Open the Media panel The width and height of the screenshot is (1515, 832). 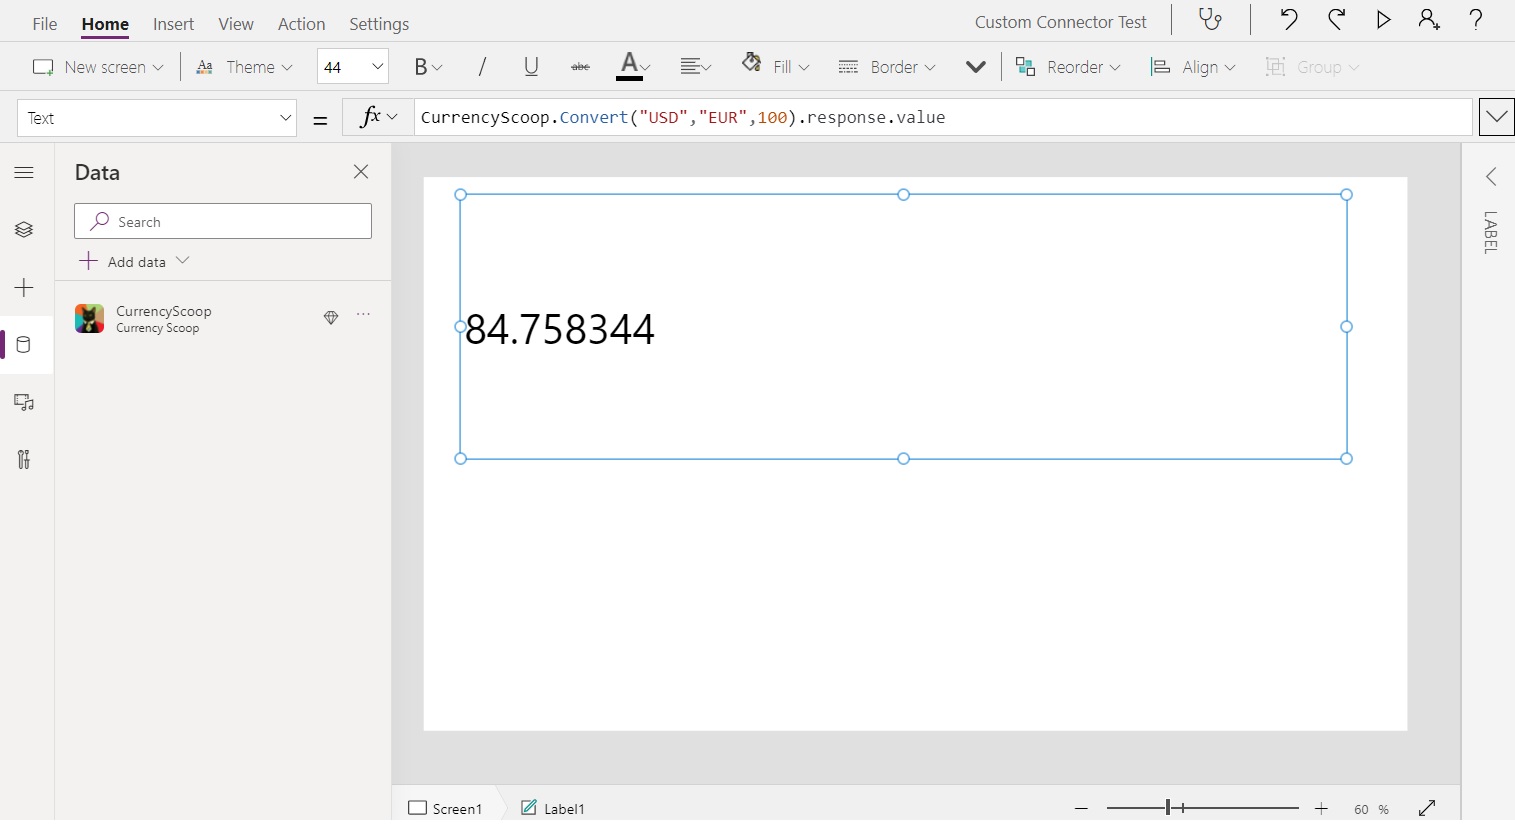[x=23, y=403]
